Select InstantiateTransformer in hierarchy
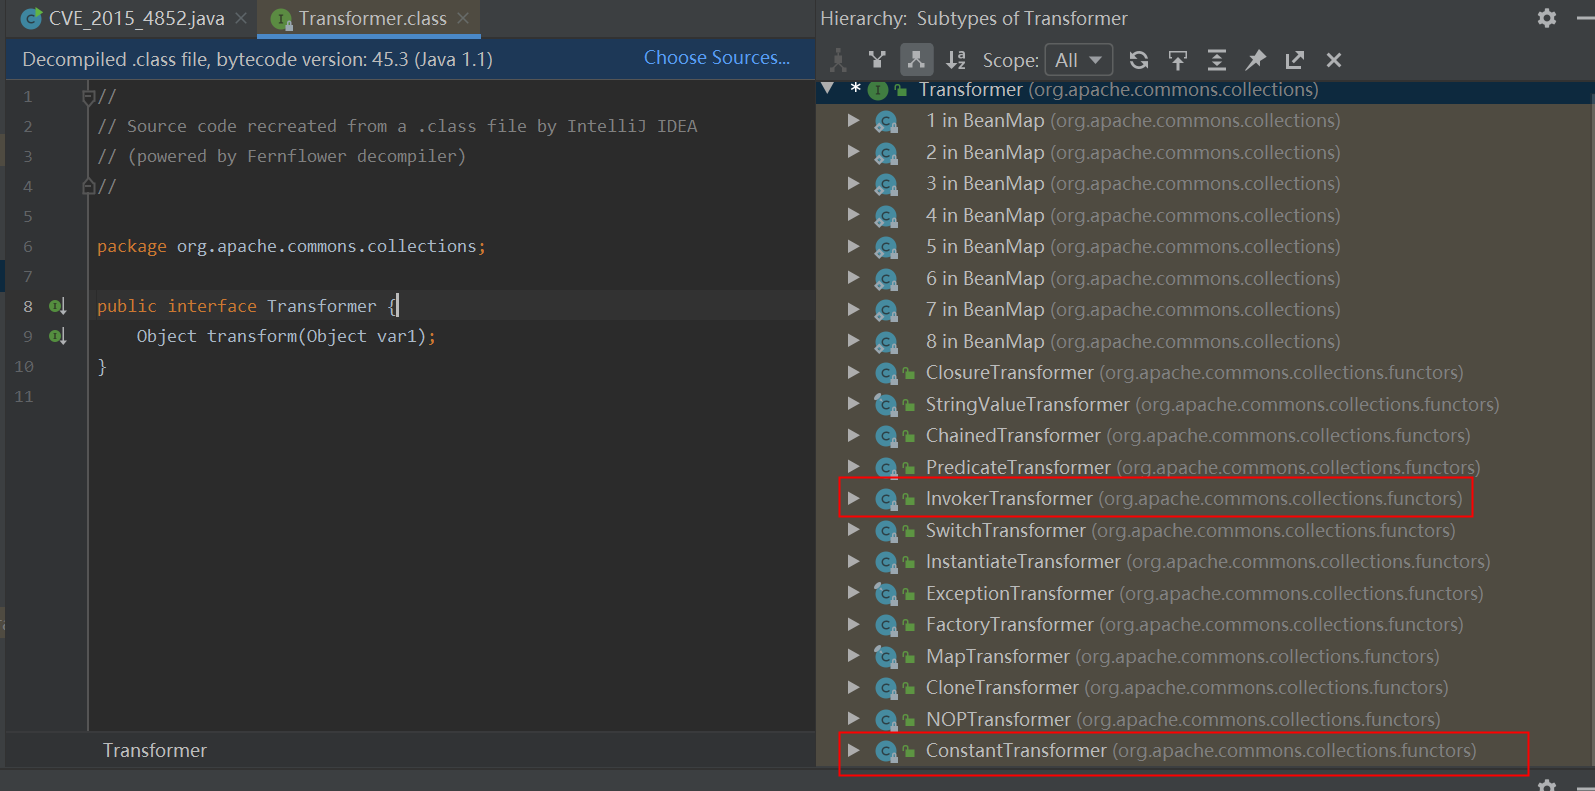Viewport: 1595px width, 791px height. tap(1208, 562)
